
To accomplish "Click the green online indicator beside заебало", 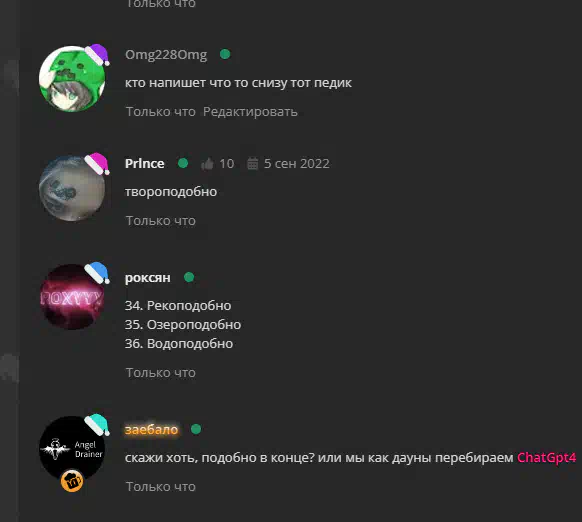I will pyautogui.click(x=196, y=429).
